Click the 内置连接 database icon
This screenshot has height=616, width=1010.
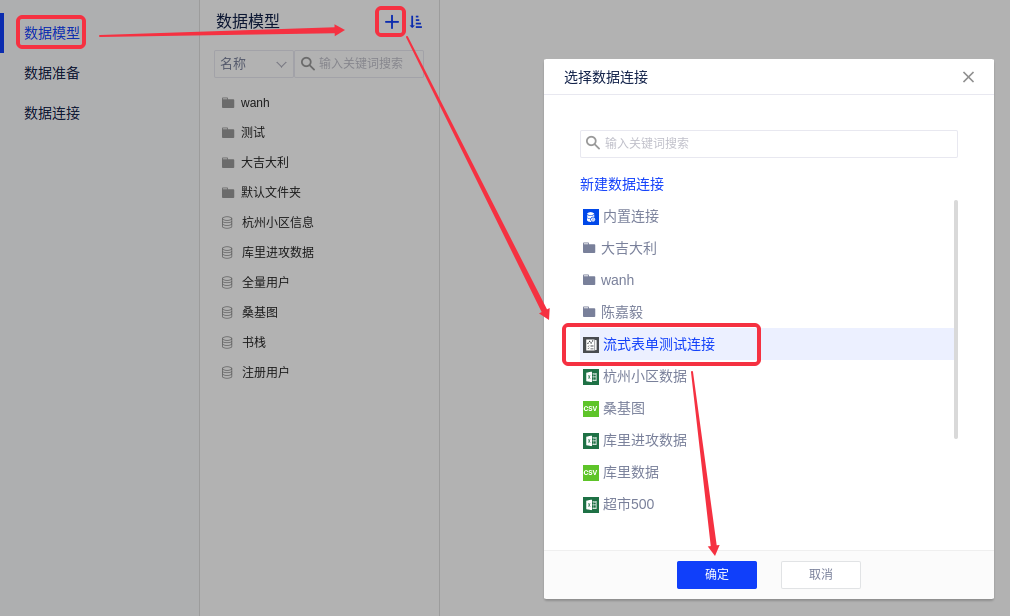590,217
